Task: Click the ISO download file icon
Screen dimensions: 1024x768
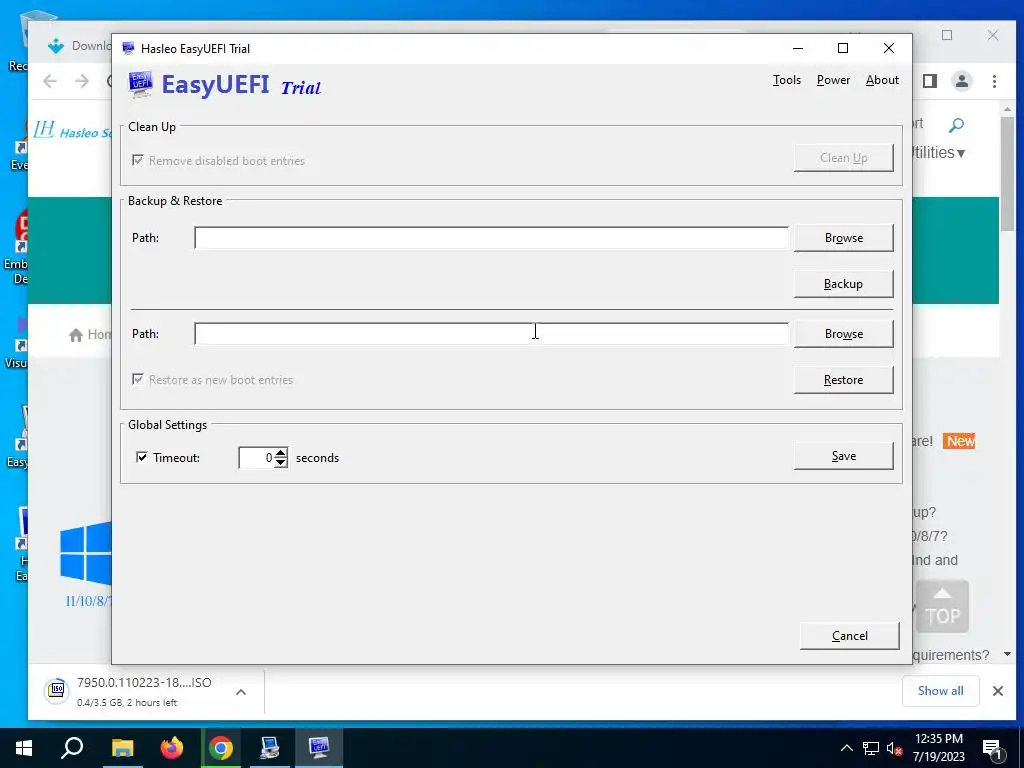Action: point(57,690)
